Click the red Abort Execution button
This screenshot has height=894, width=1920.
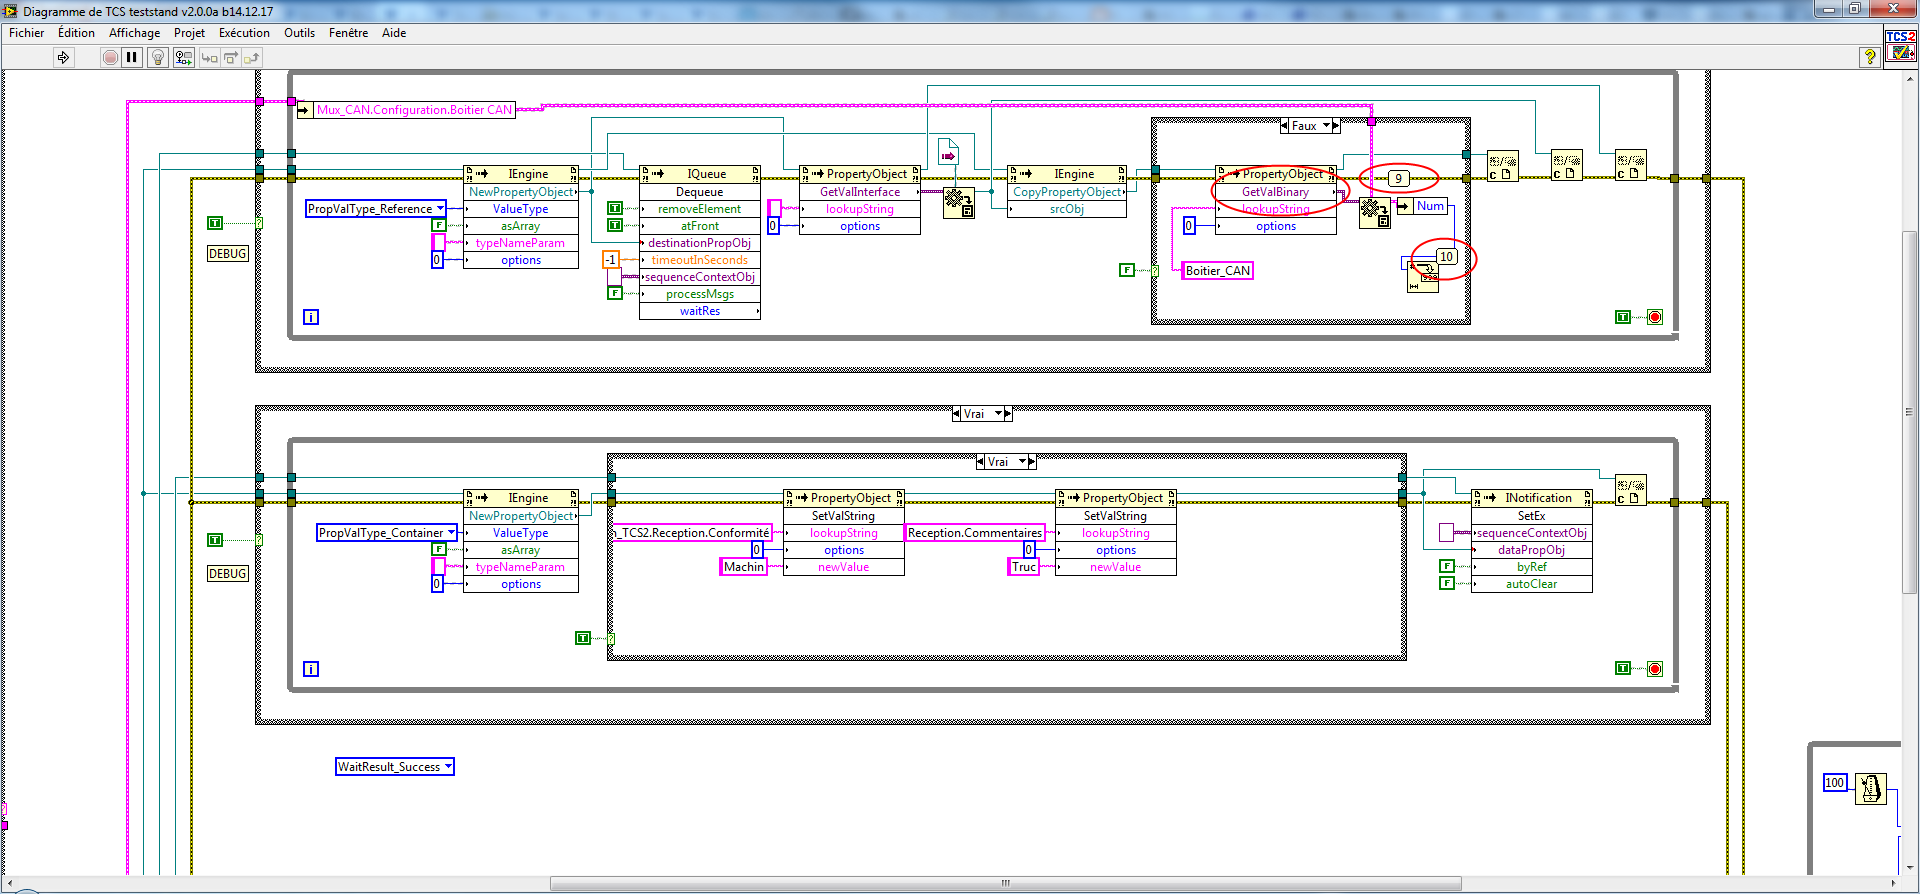[x=110, y=57]
